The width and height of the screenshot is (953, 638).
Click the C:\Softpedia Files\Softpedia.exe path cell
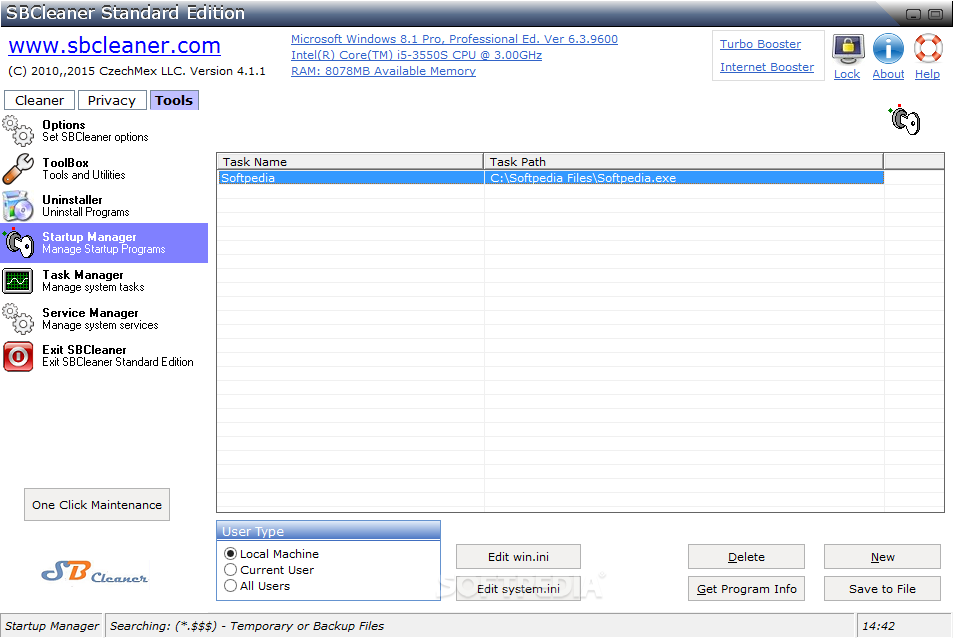[684, 178]
